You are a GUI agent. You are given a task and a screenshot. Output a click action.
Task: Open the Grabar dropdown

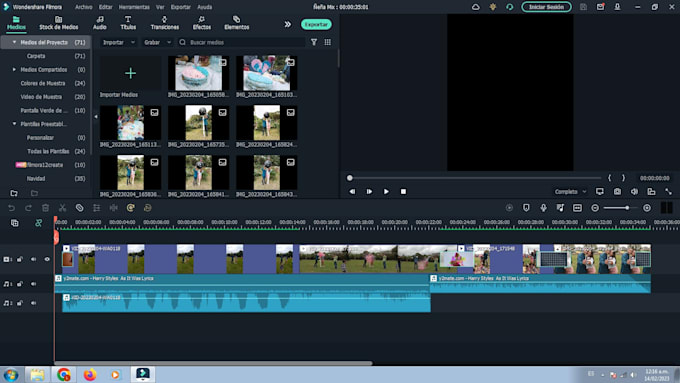(157, 42)
